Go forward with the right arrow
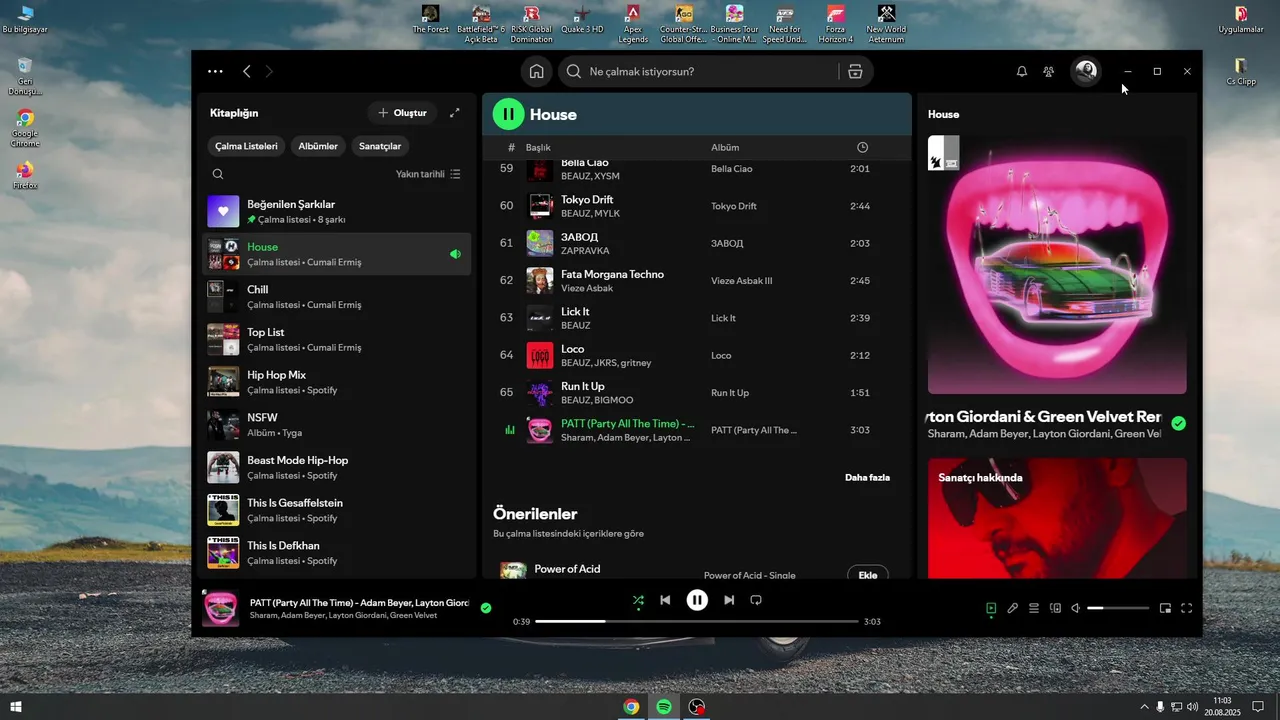 pos(269,71)
